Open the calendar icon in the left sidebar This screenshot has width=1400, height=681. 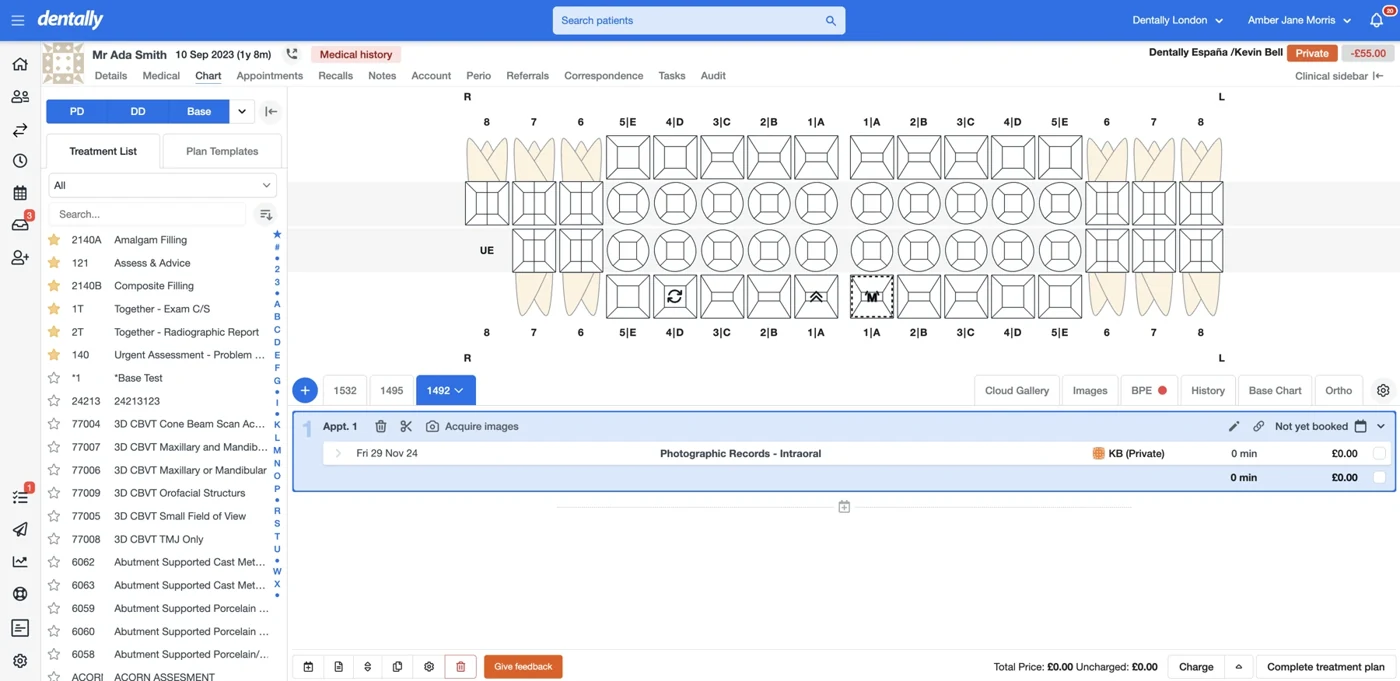click(x=20, y=193)
